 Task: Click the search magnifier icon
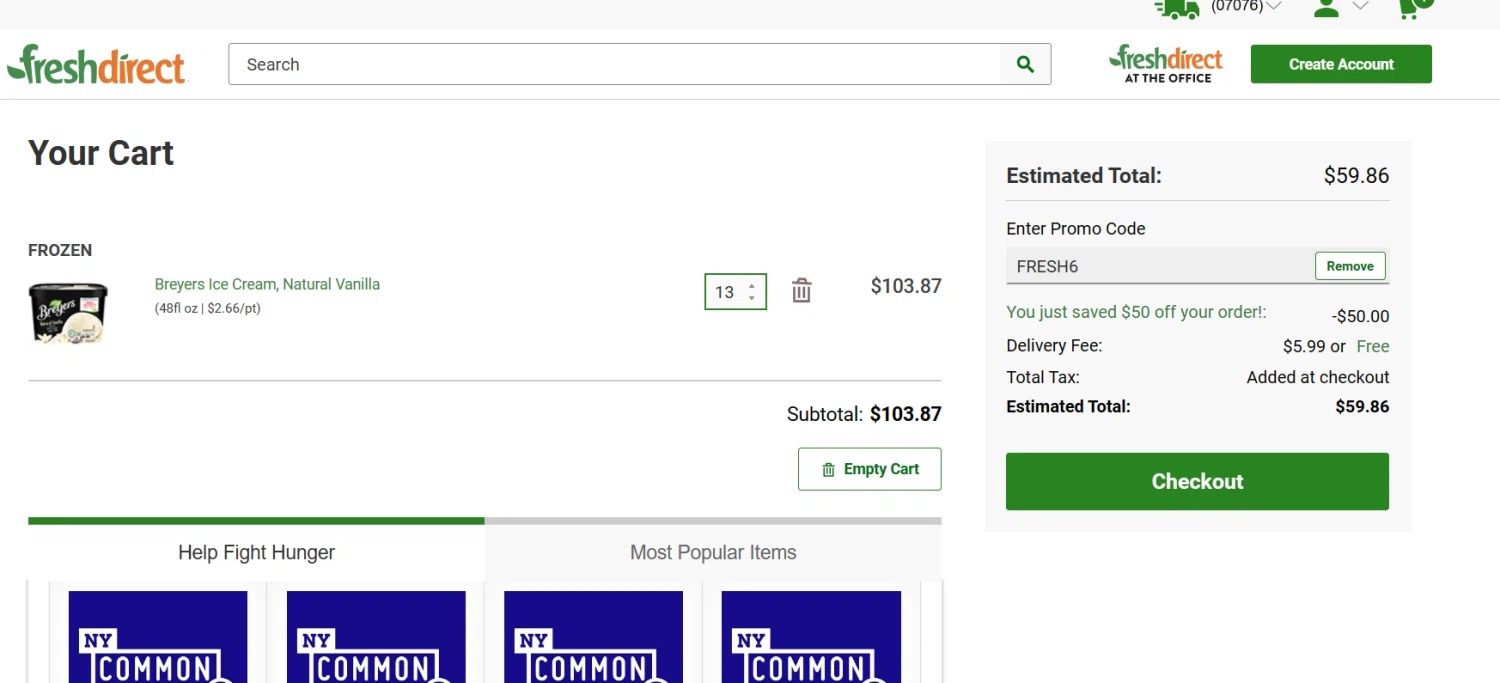[x=1025, y=64]
